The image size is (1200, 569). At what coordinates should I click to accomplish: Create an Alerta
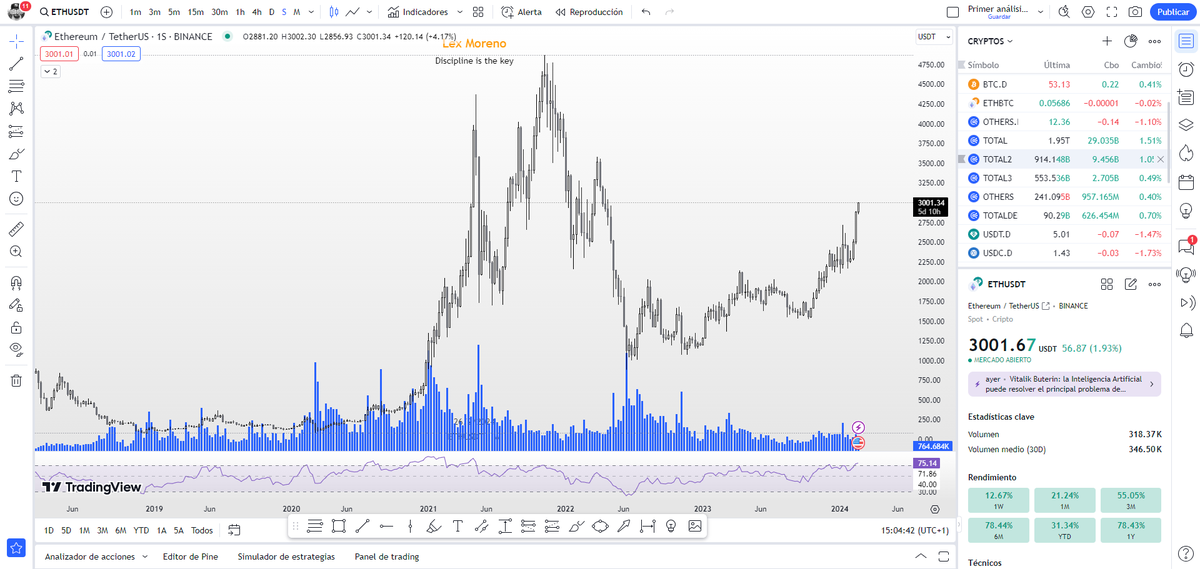(522, 12)
